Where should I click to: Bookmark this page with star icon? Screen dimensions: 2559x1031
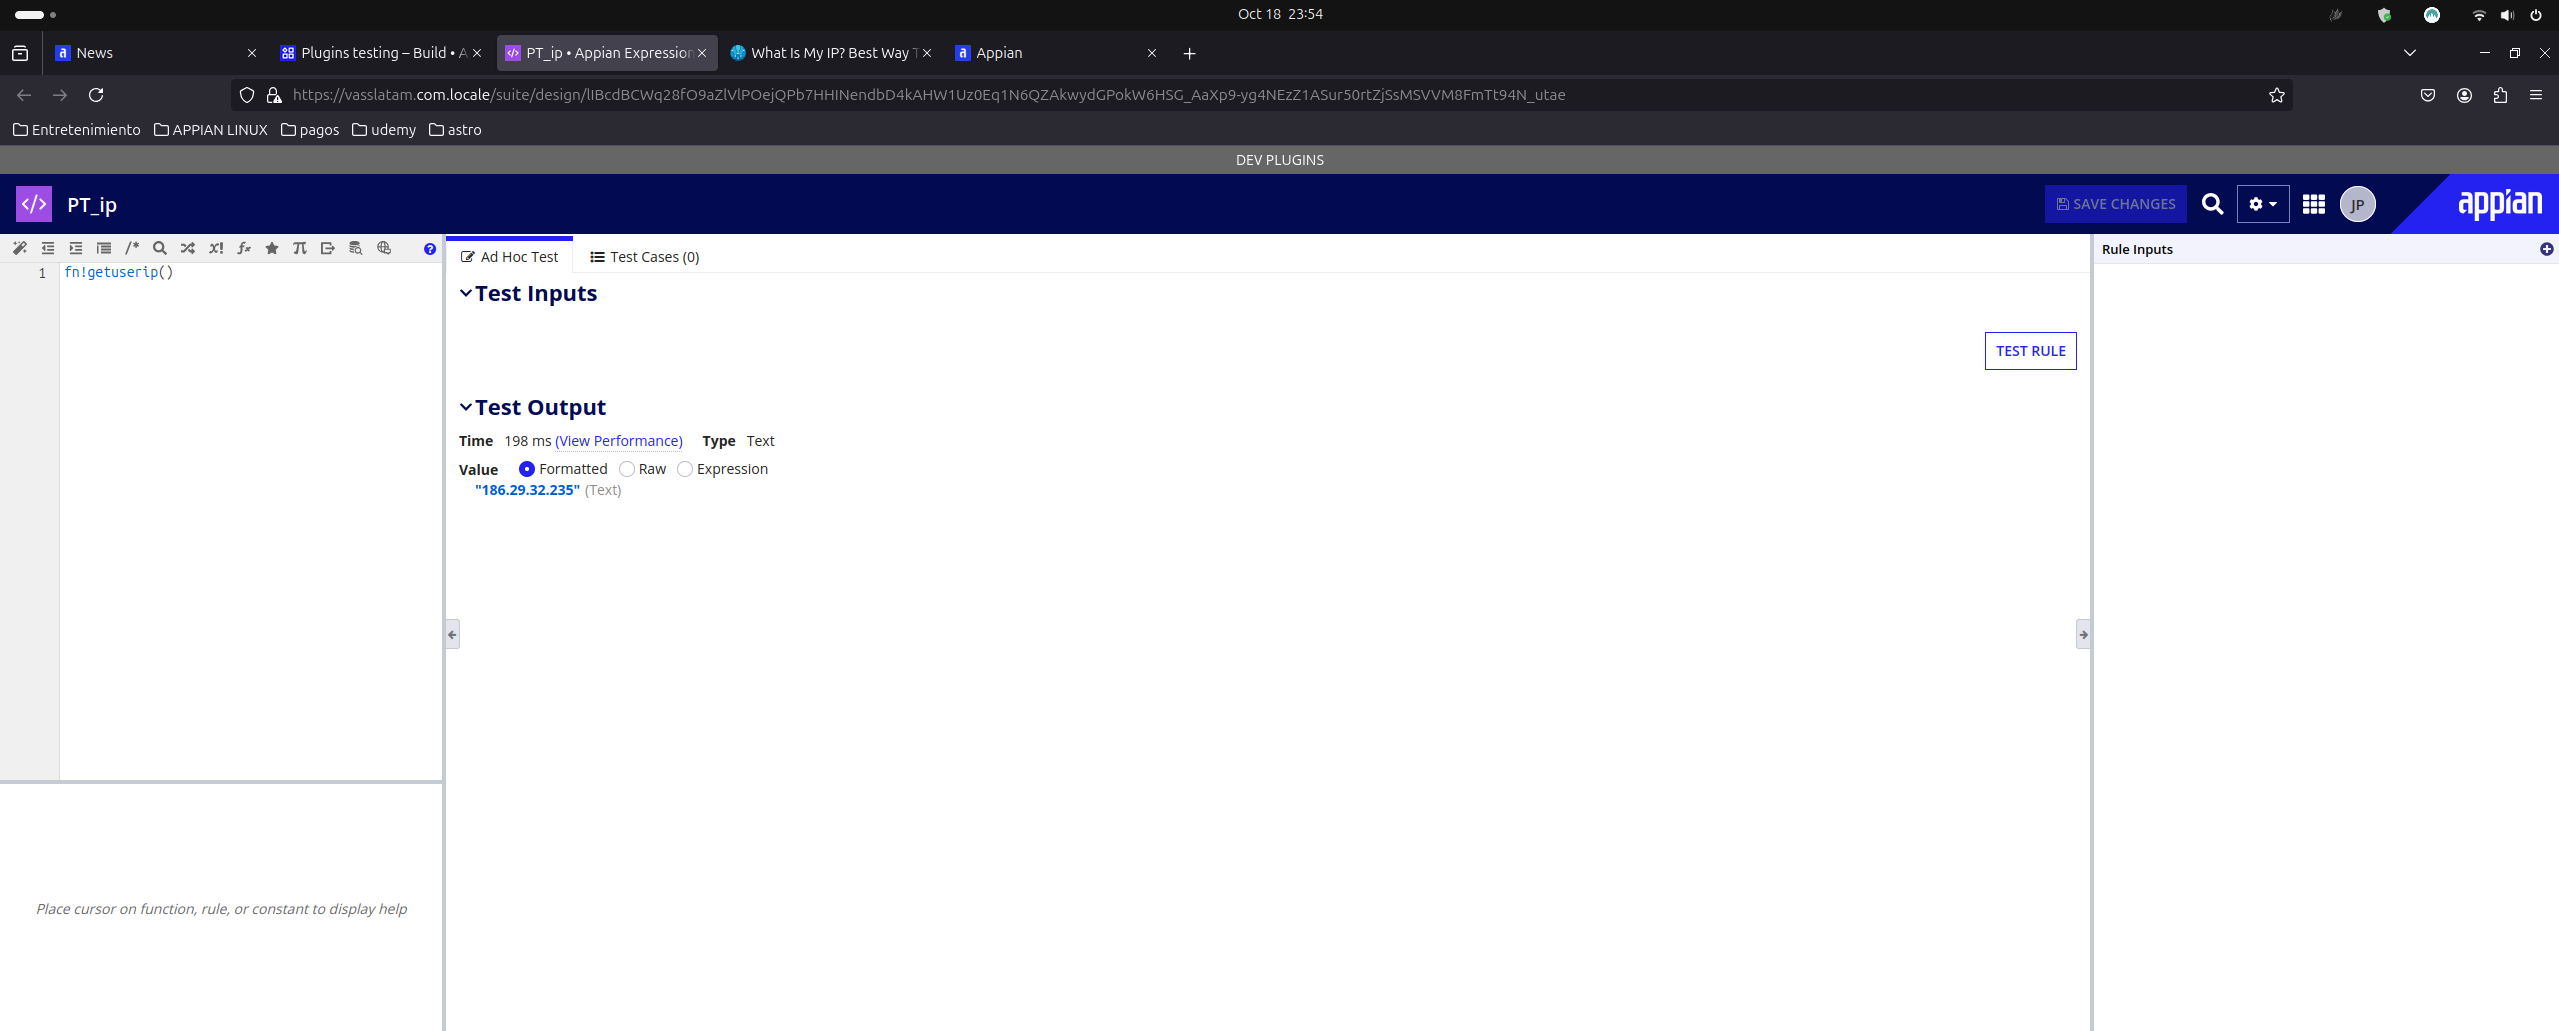click(2277, 95)
